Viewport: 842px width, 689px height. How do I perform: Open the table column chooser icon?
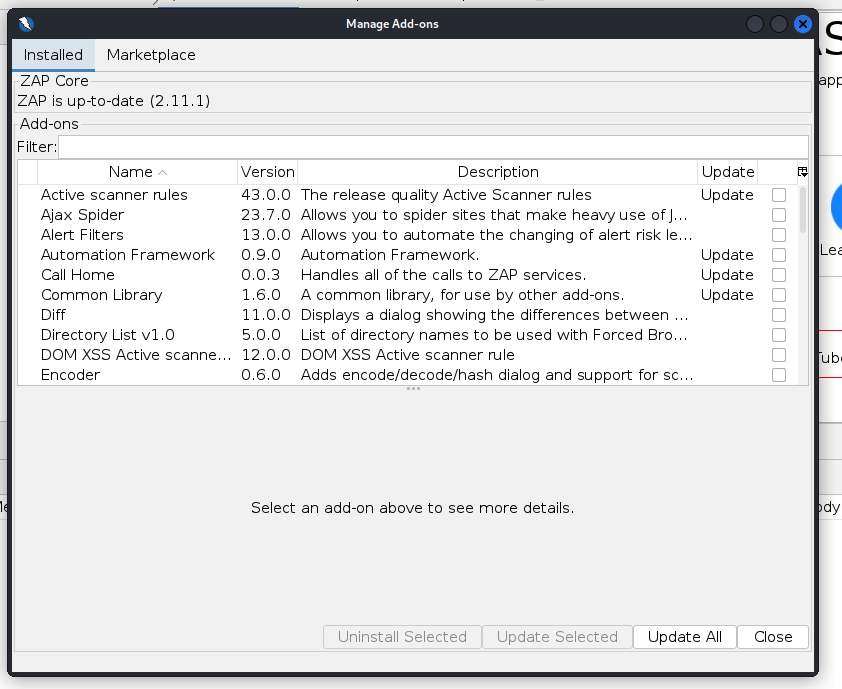(x=802, y=172)
